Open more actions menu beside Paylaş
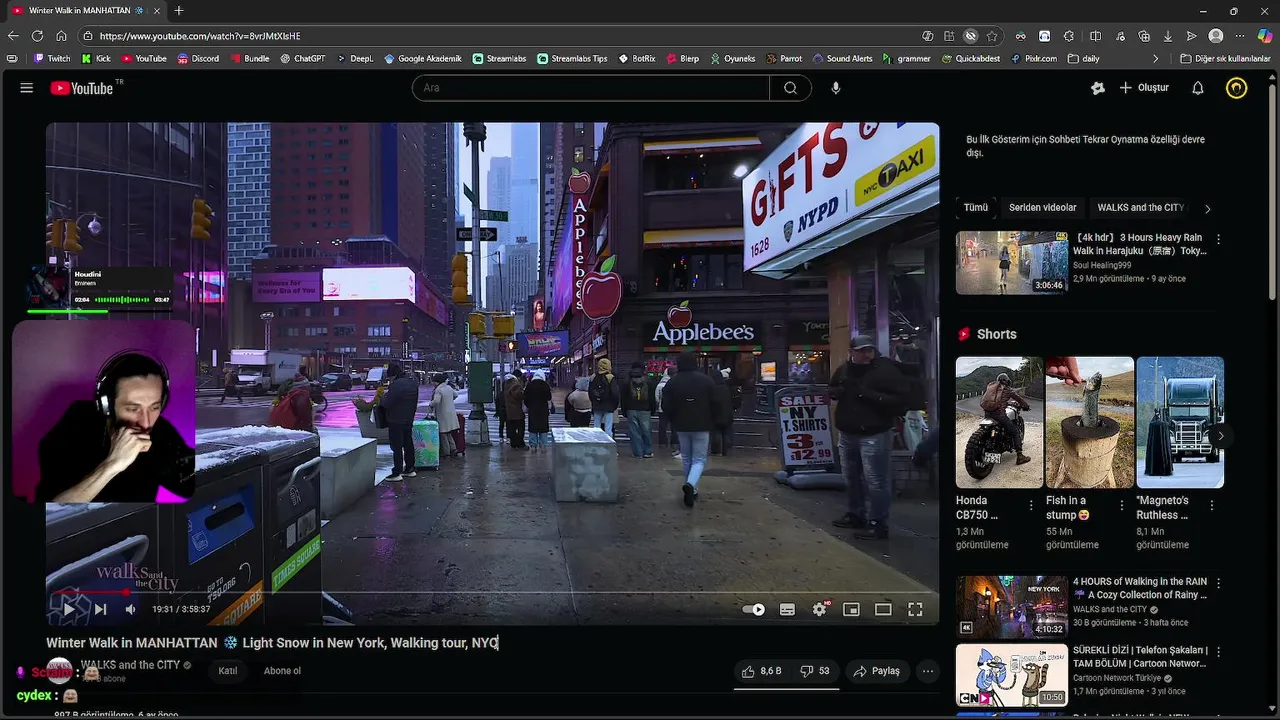 click(928, 671)
